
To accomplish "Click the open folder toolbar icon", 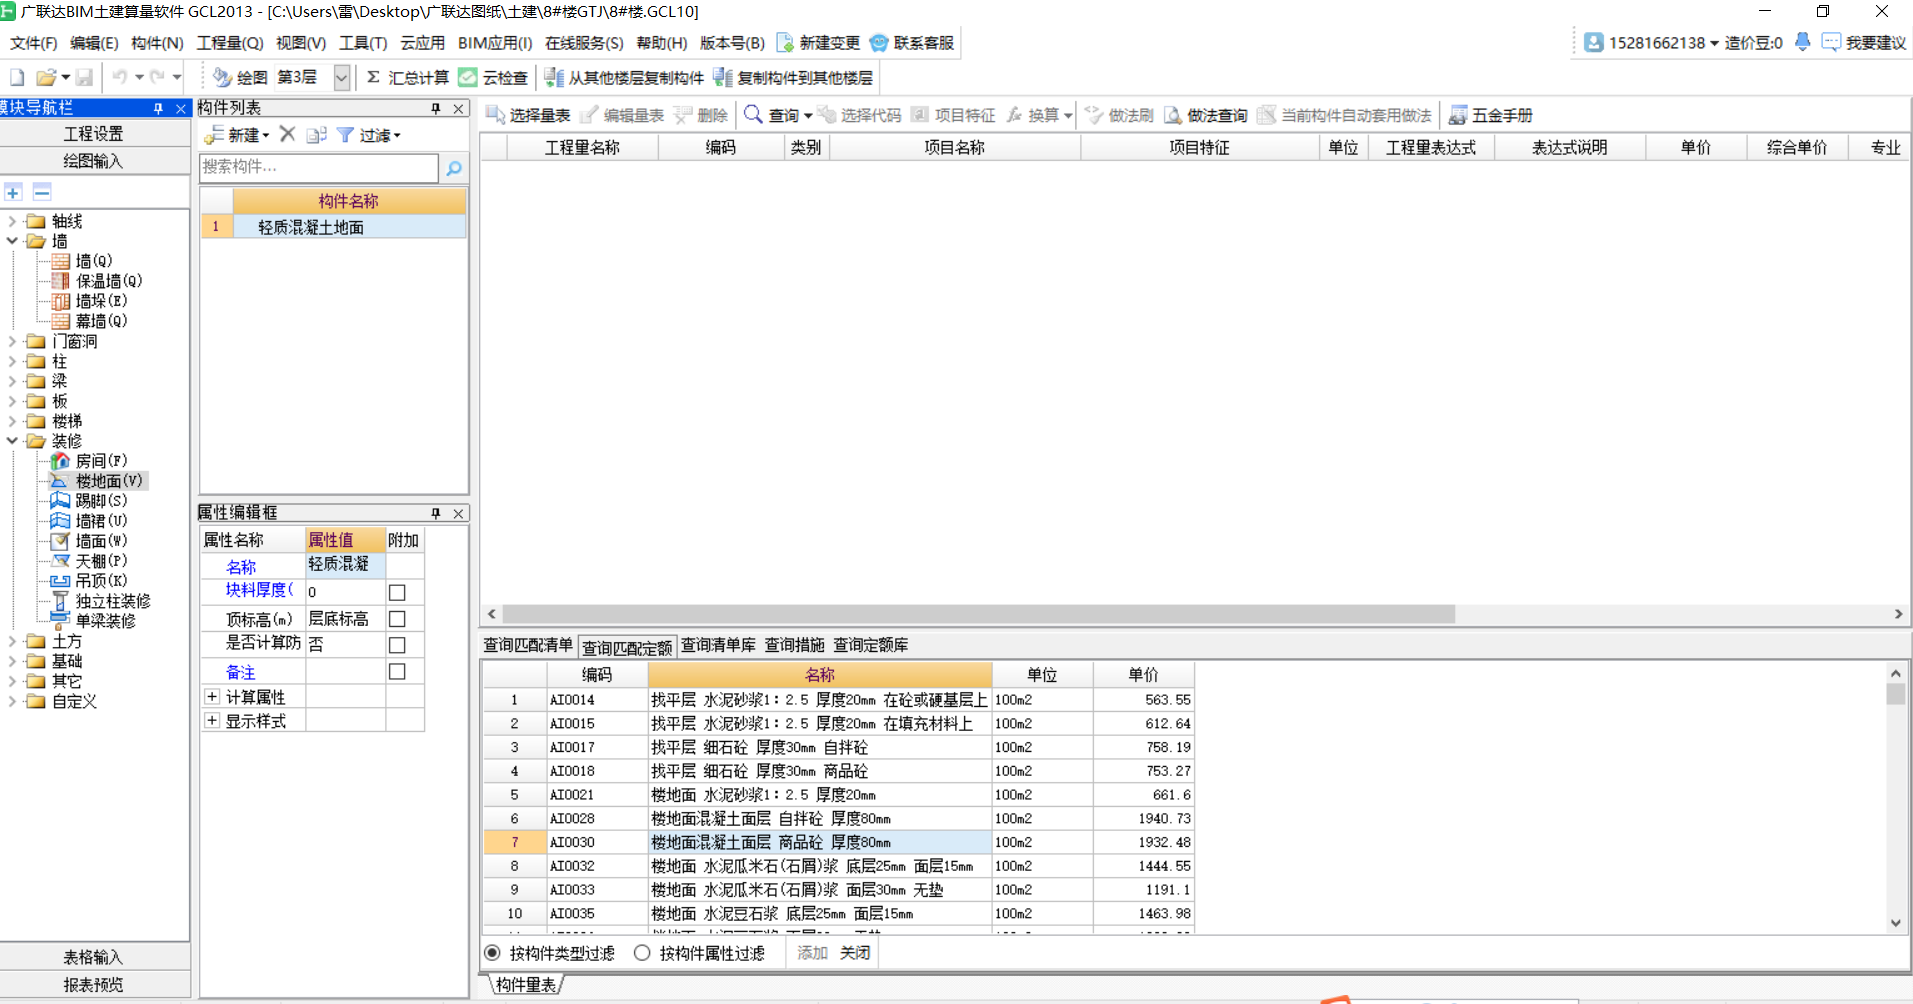I will point(45,77).
